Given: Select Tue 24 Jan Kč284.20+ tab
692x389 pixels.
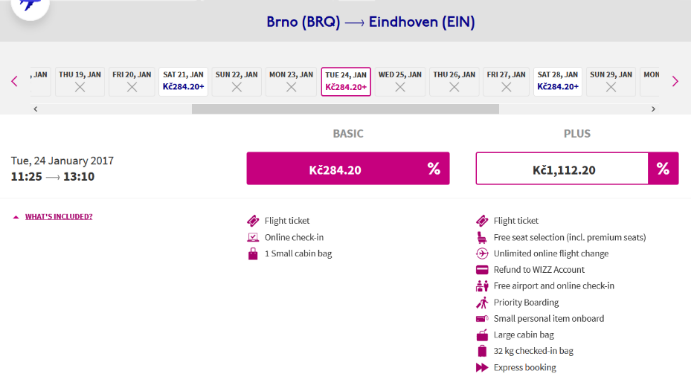Looking at the screenshot, I should 346,82.
